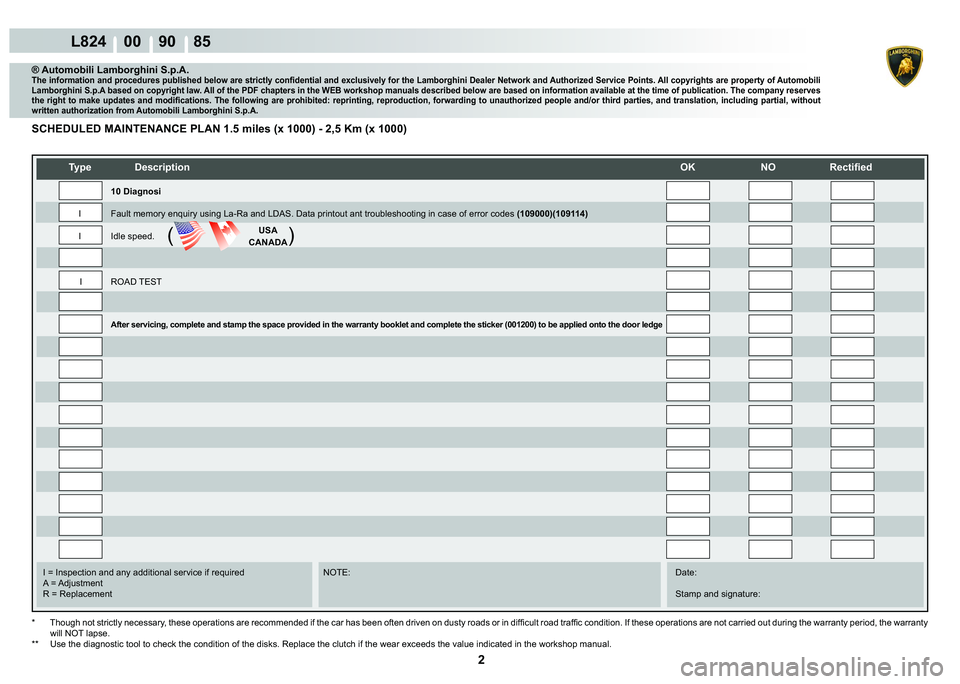
Task: Click the Type box for Fault memory enquiry
Action: (80, 212)
